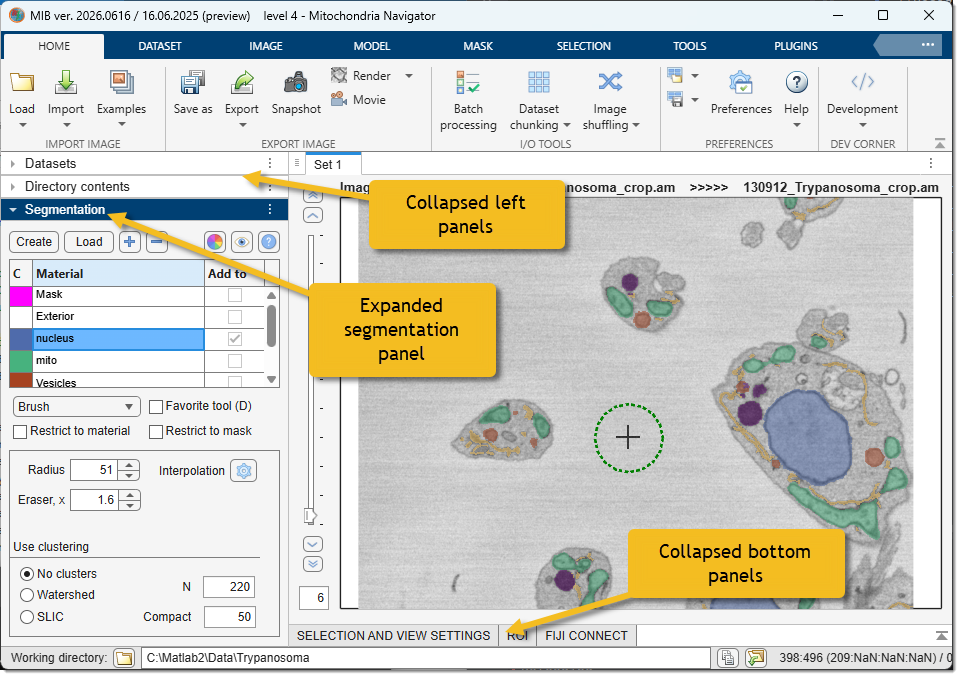Check Add to box for Mask
The height and width of the screenshot is (677, 960).
click(235, 295)
